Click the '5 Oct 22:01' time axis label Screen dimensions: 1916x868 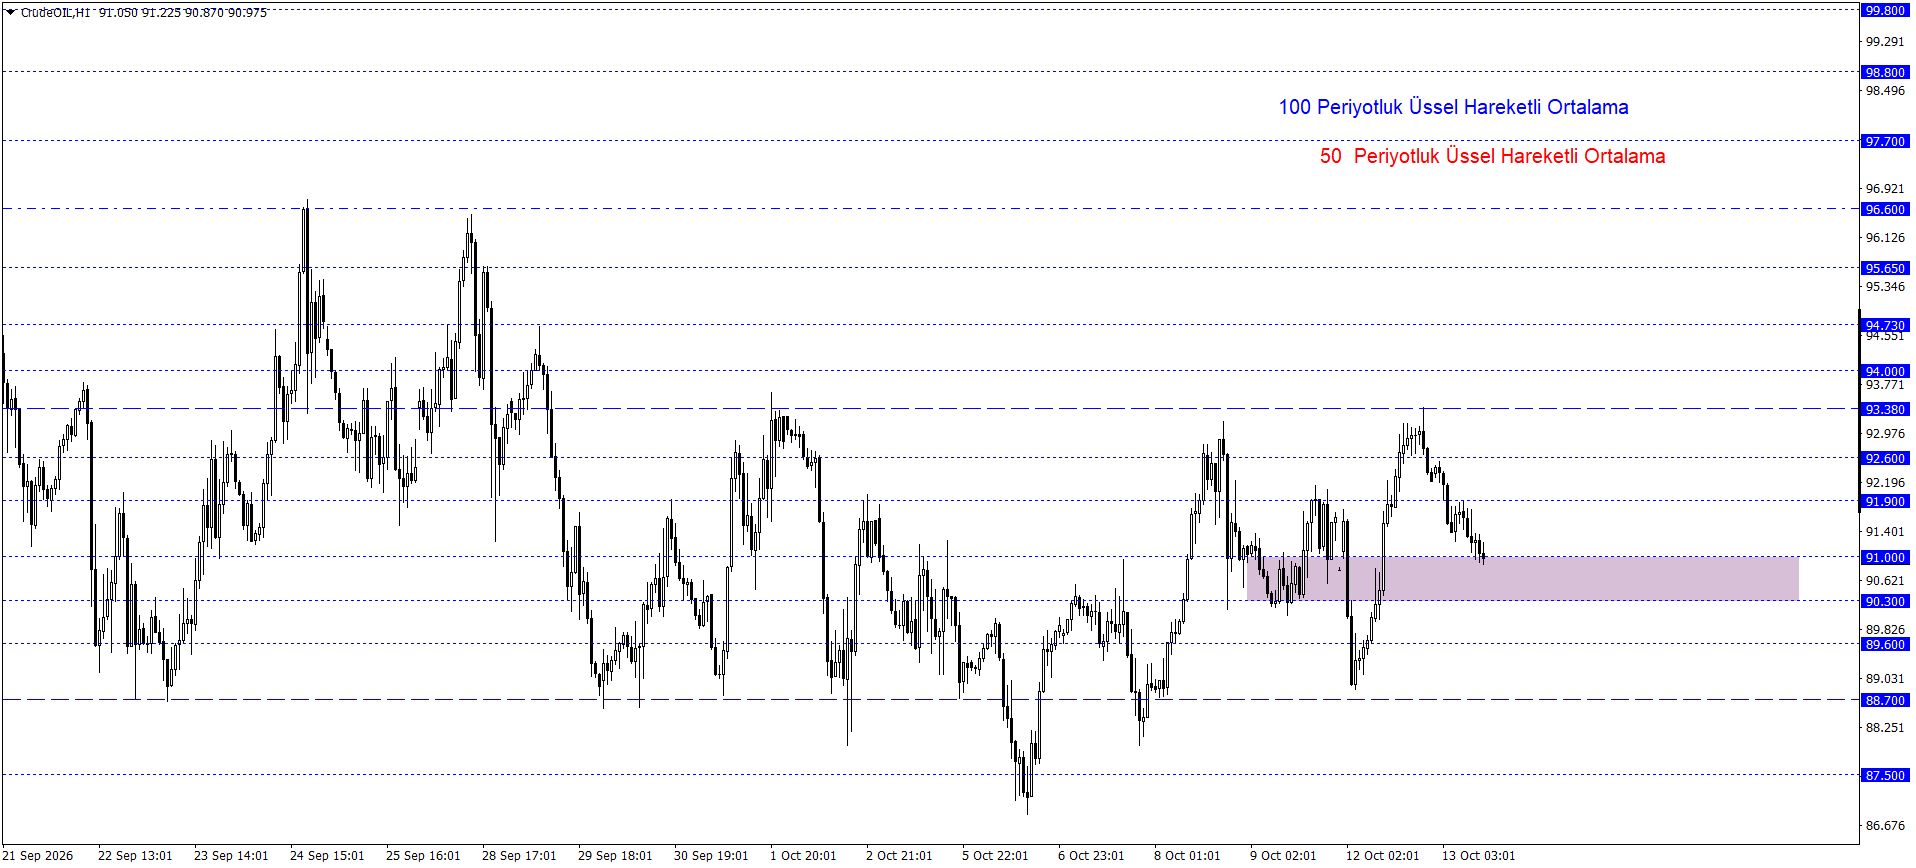pyautogui.click(x=995, y=855)
